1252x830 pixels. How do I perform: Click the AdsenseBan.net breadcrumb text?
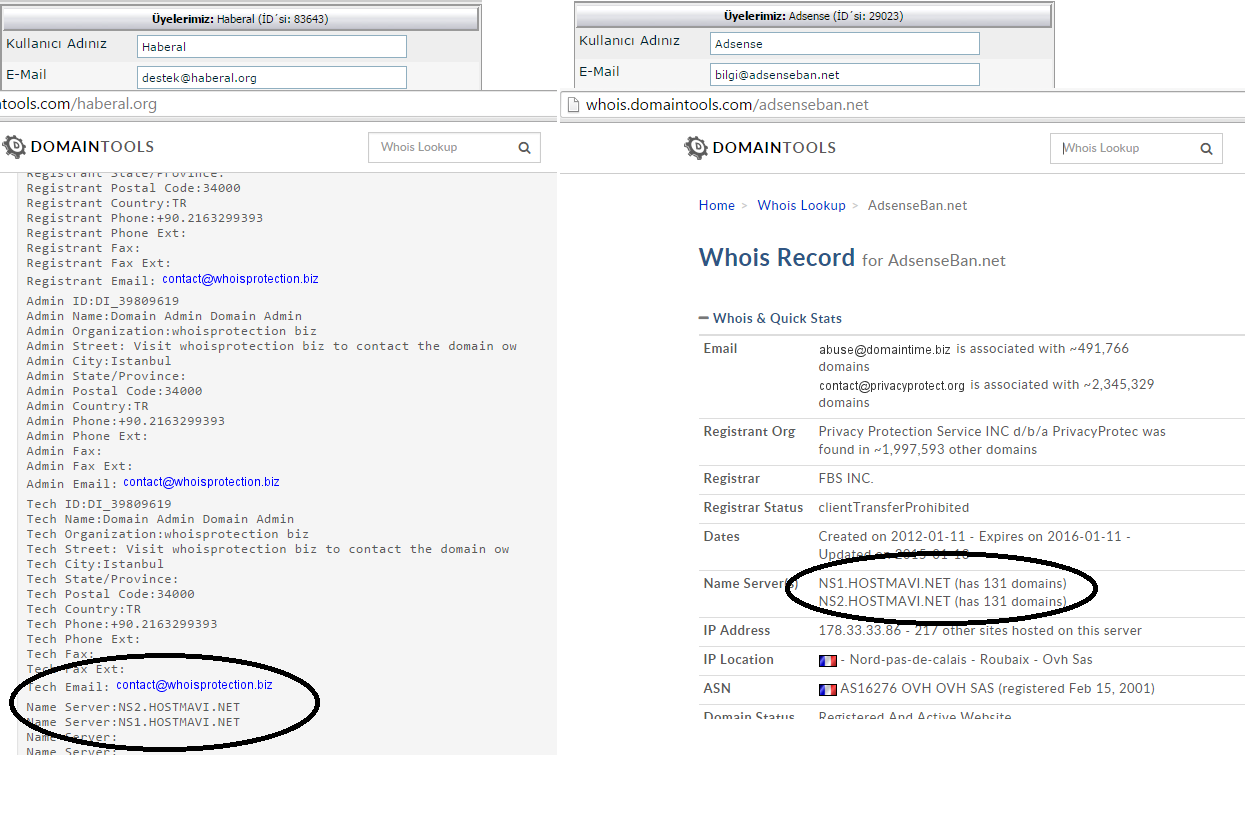917,205
